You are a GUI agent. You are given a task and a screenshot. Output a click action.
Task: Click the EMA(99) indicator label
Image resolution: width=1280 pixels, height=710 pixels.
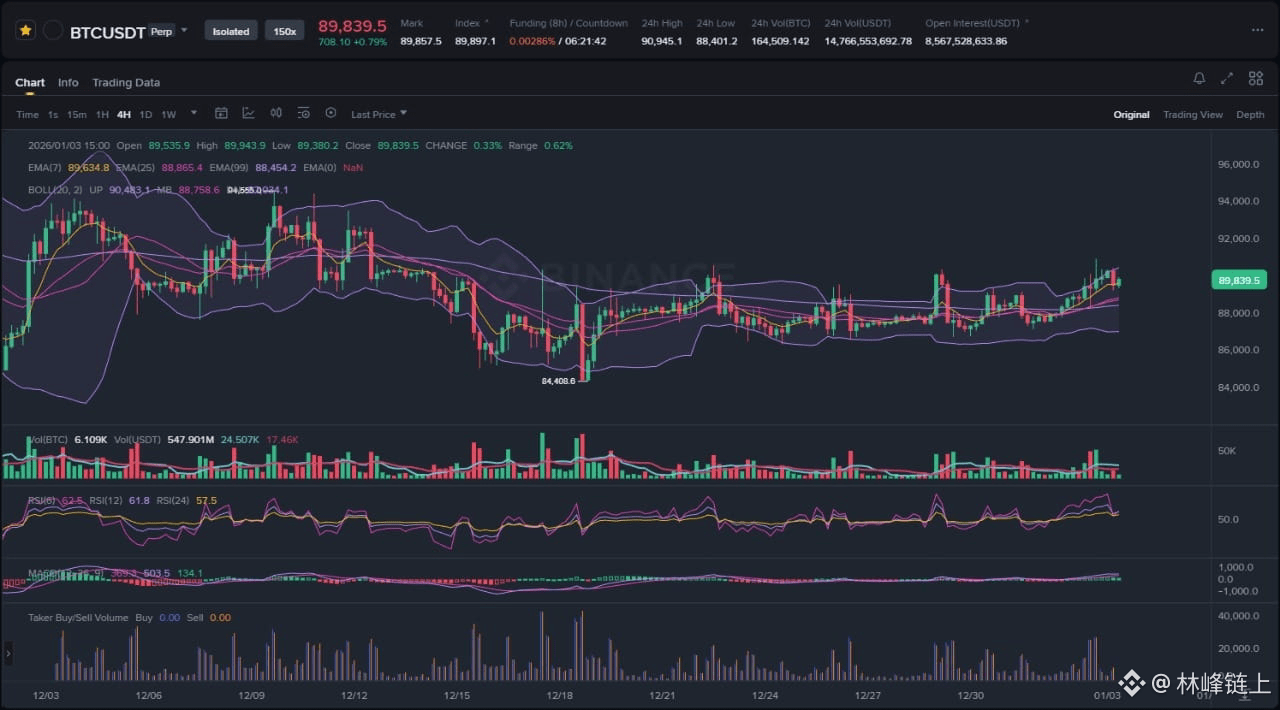tap(230, 168)
